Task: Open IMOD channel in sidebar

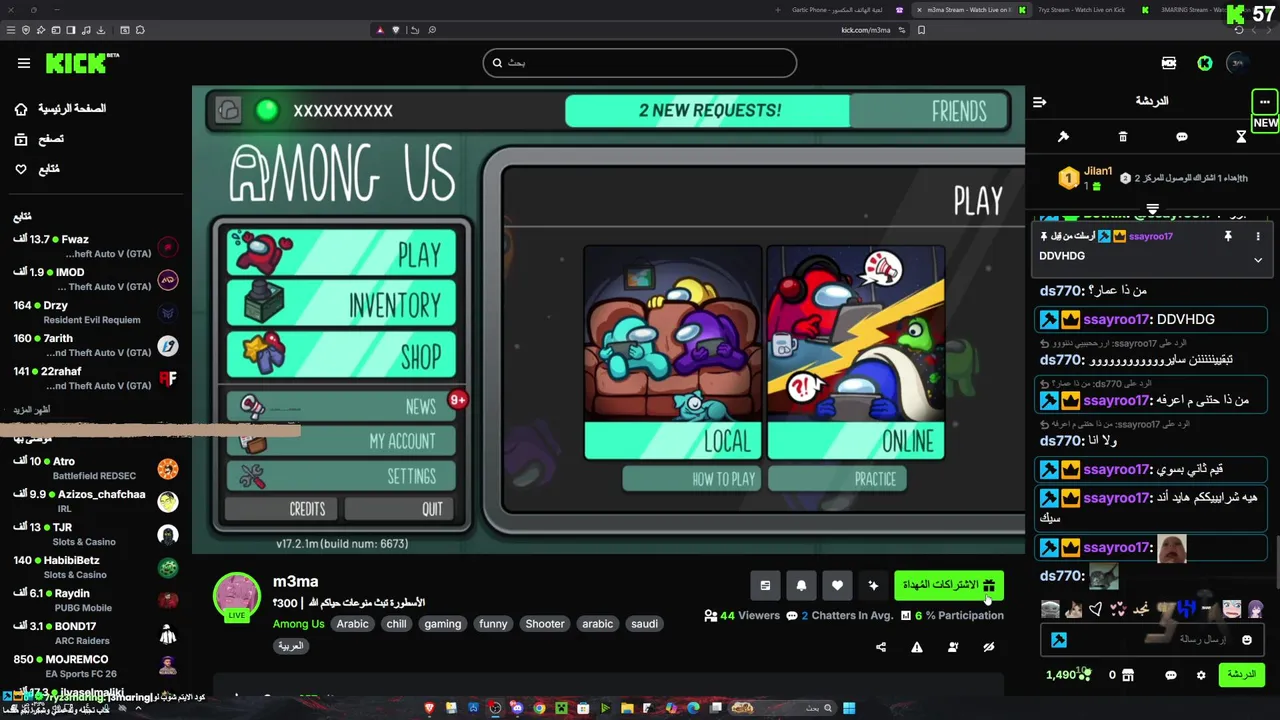Action: pos(95,280)
